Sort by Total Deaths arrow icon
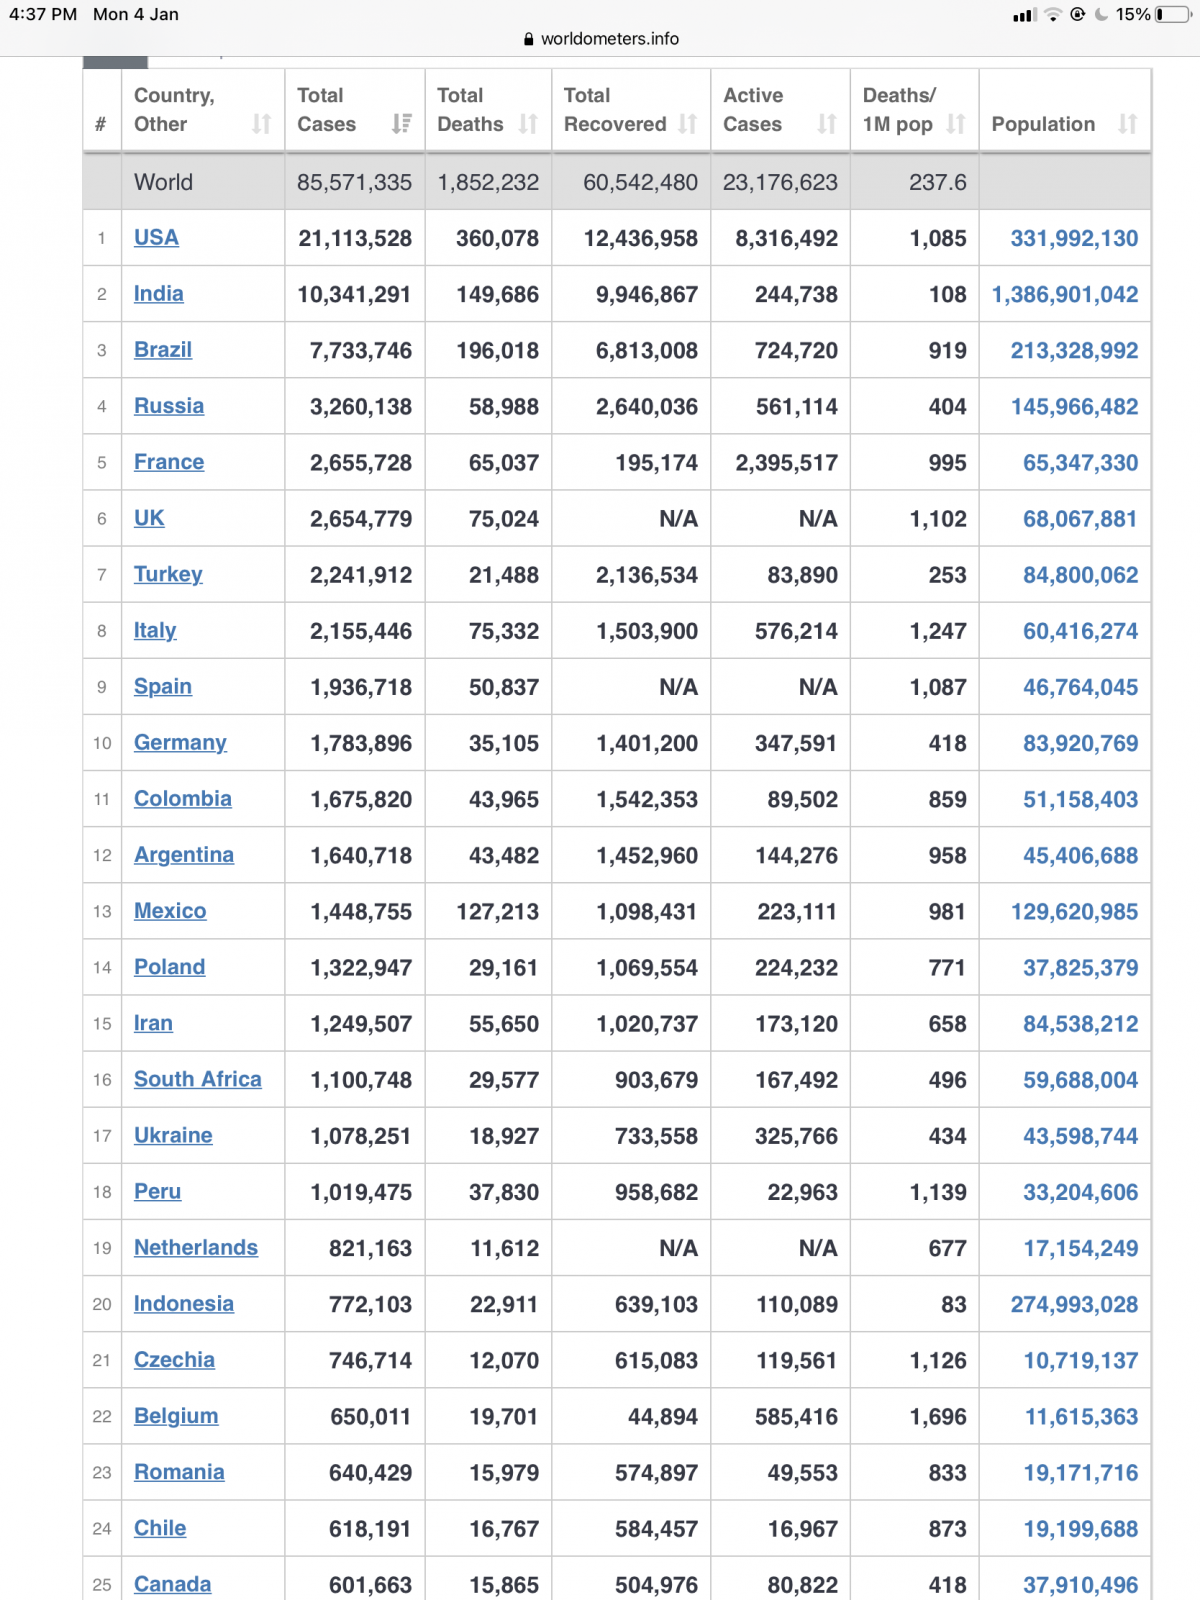The height and width of the screenshot is (1600, 1200). point(528,124)
